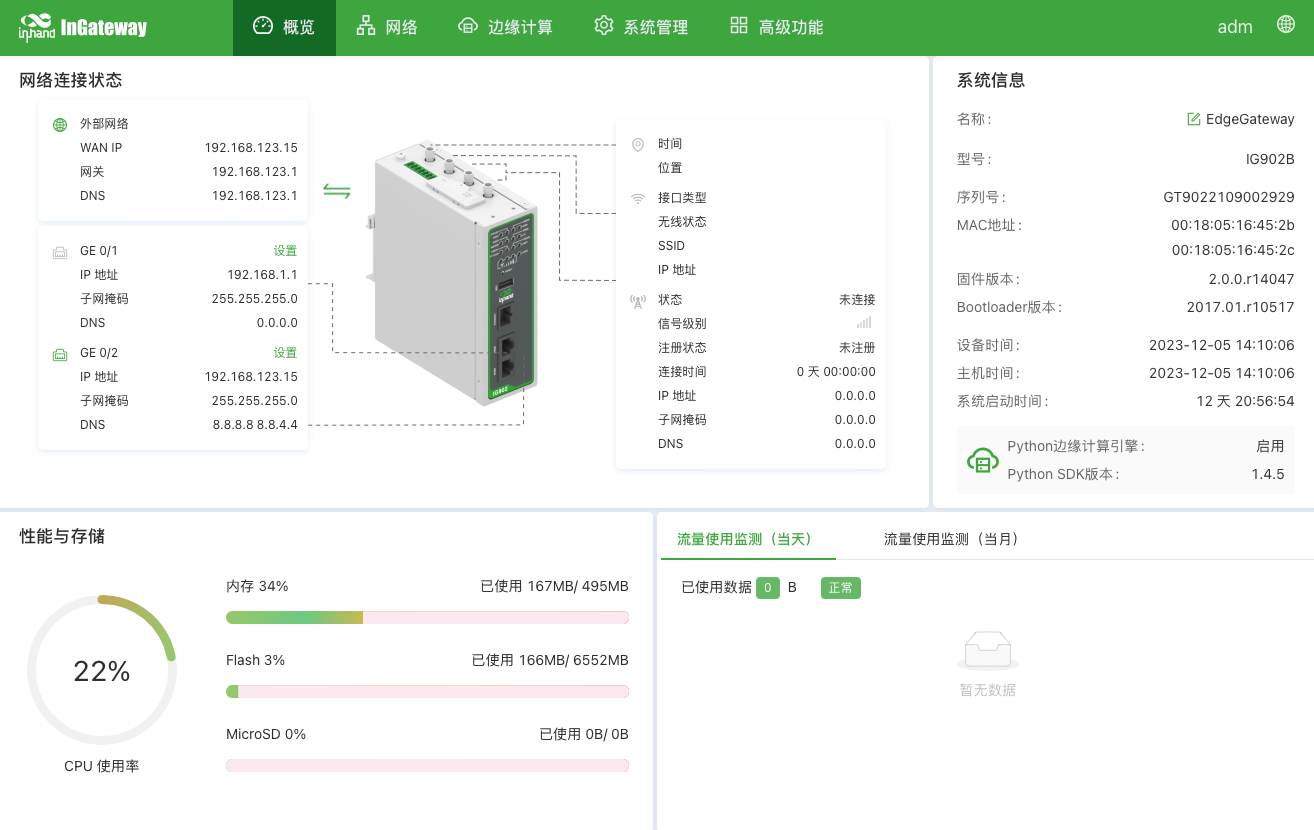Click the Wi-Fi interface icon
The image size is (1314, 830).
638,199
